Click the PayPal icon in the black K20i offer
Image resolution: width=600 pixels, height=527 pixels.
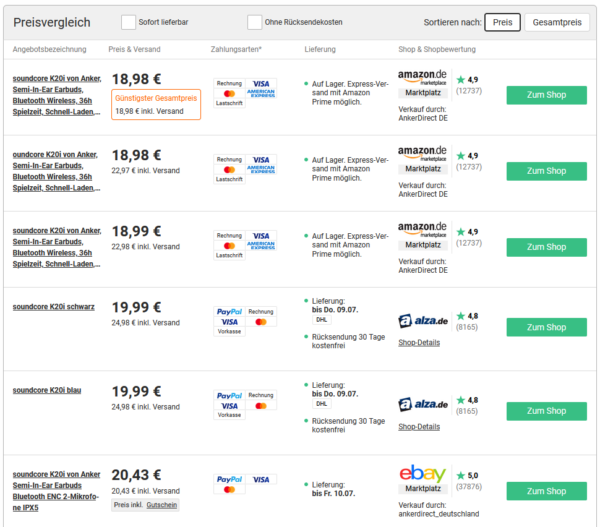(229, 312)
